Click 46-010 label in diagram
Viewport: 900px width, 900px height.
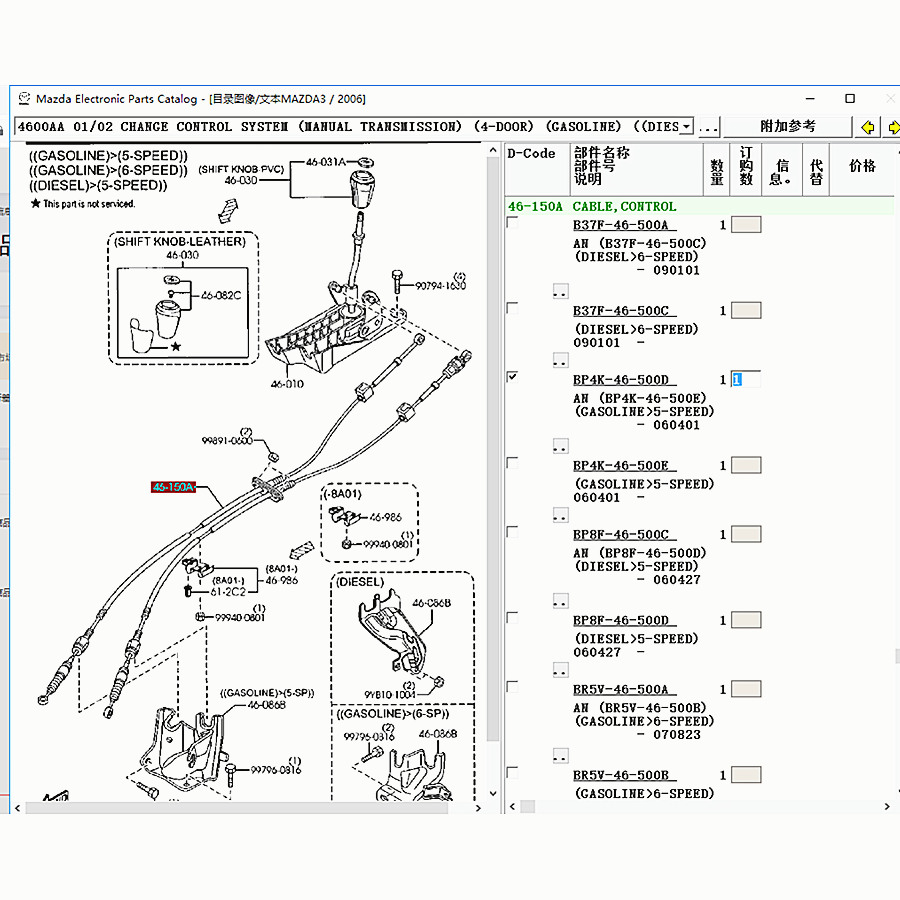click(x=287, y=384)
